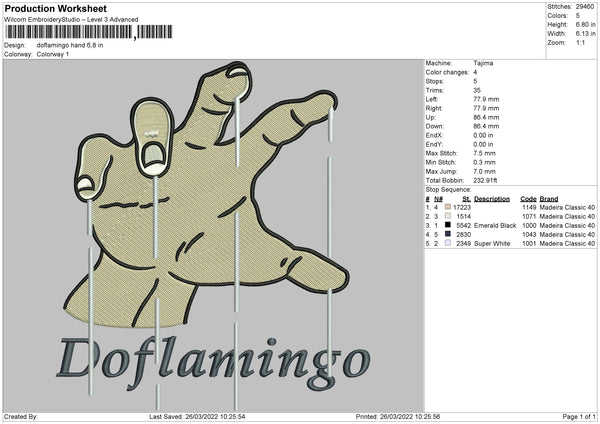Select the Height value '6.80 in'
600x424 pixels.
(x=585, y=24)
